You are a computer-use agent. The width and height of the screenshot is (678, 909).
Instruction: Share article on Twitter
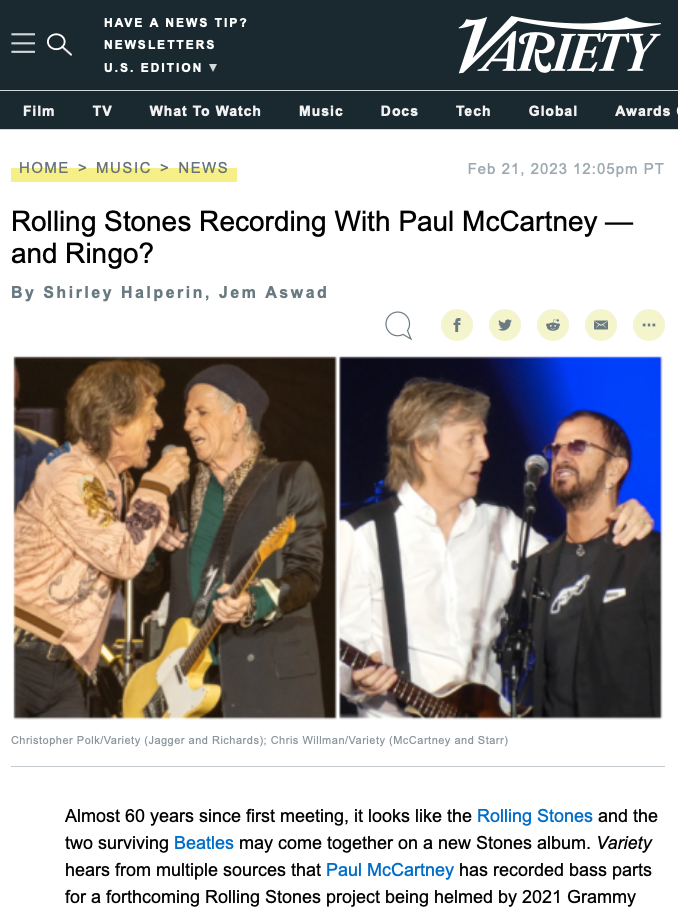pyautogui.click(x=505, y=325)
